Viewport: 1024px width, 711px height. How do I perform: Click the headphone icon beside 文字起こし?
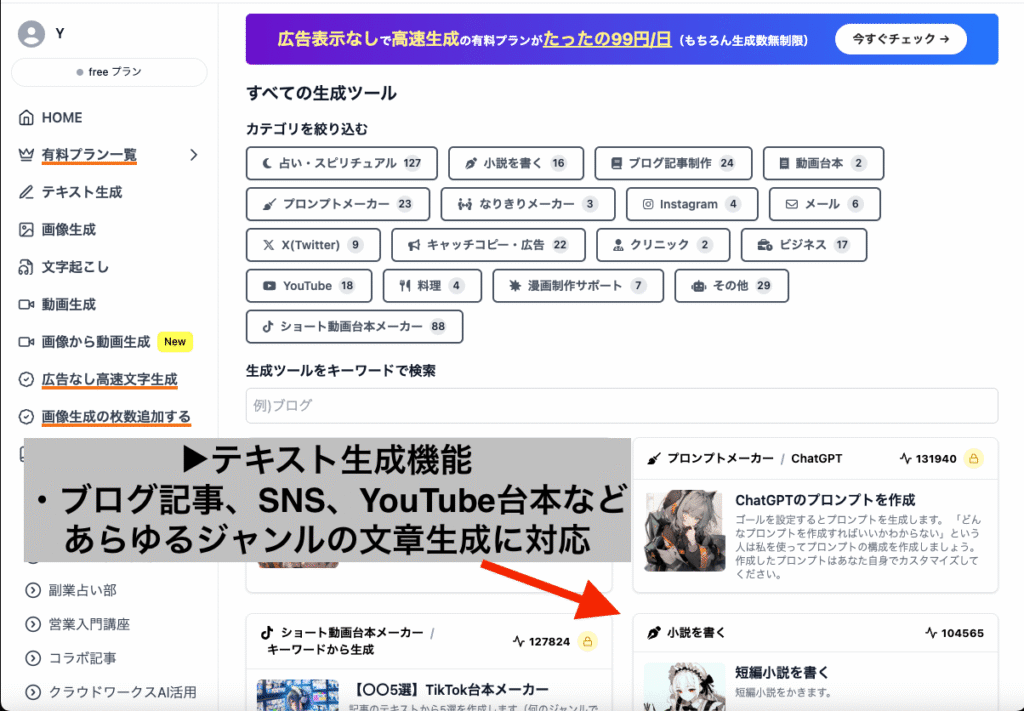tap(26, 267)
